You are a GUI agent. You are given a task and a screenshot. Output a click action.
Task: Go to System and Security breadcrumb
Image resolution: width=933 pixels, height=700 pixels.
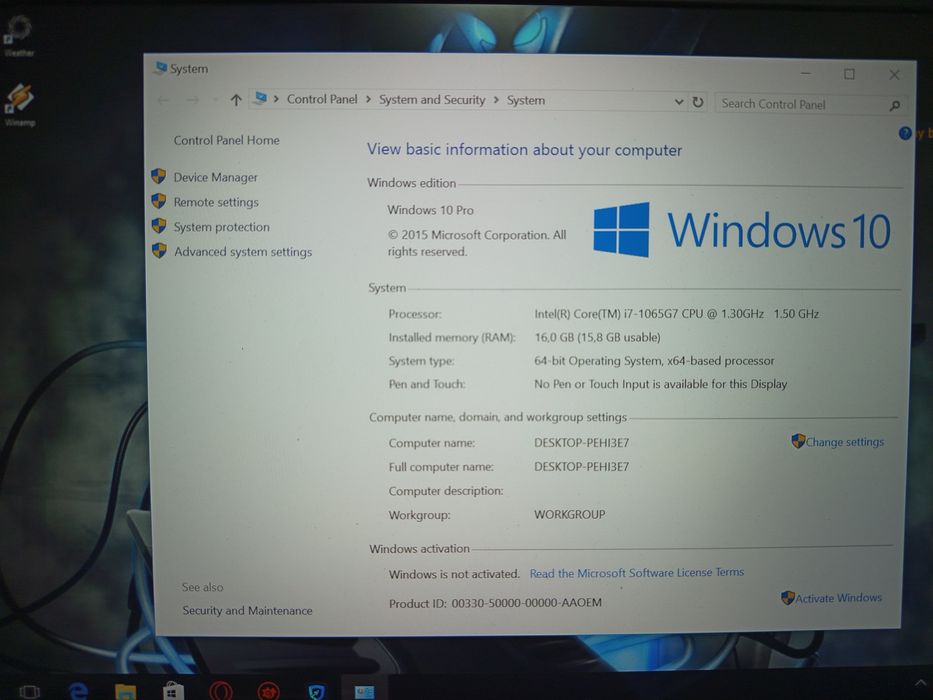(432, 100)
